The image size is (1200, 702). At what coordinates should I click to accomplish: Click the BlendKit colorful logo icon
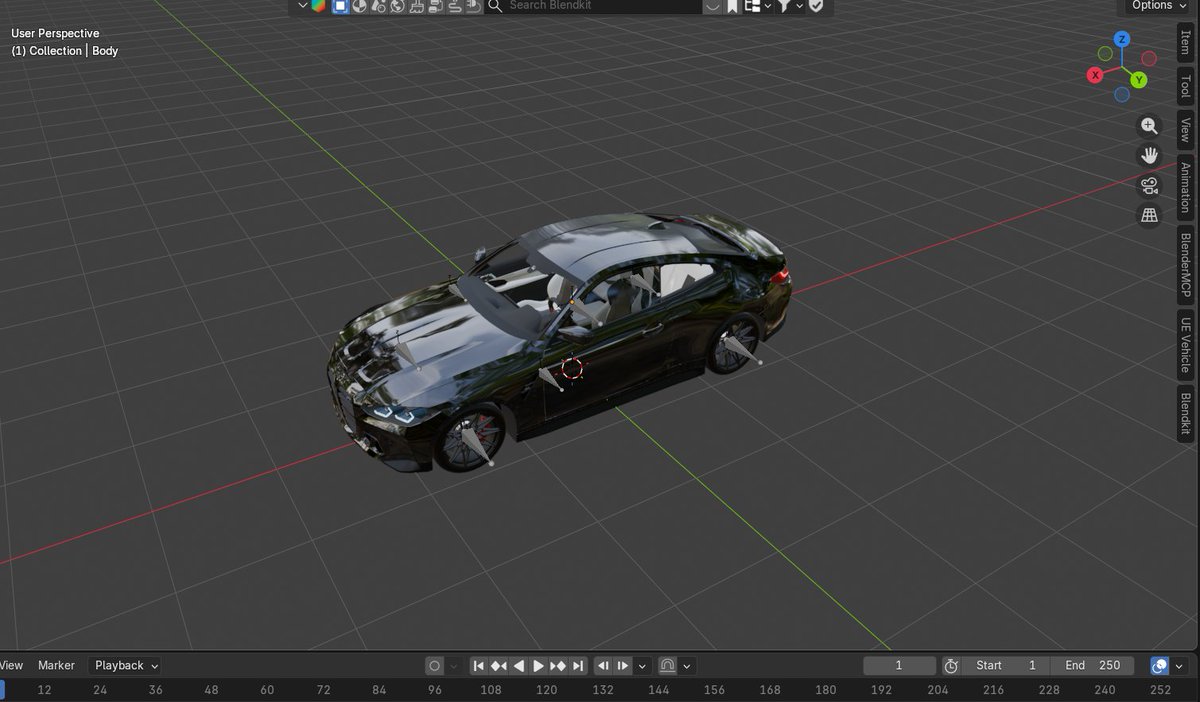[319, 6]
